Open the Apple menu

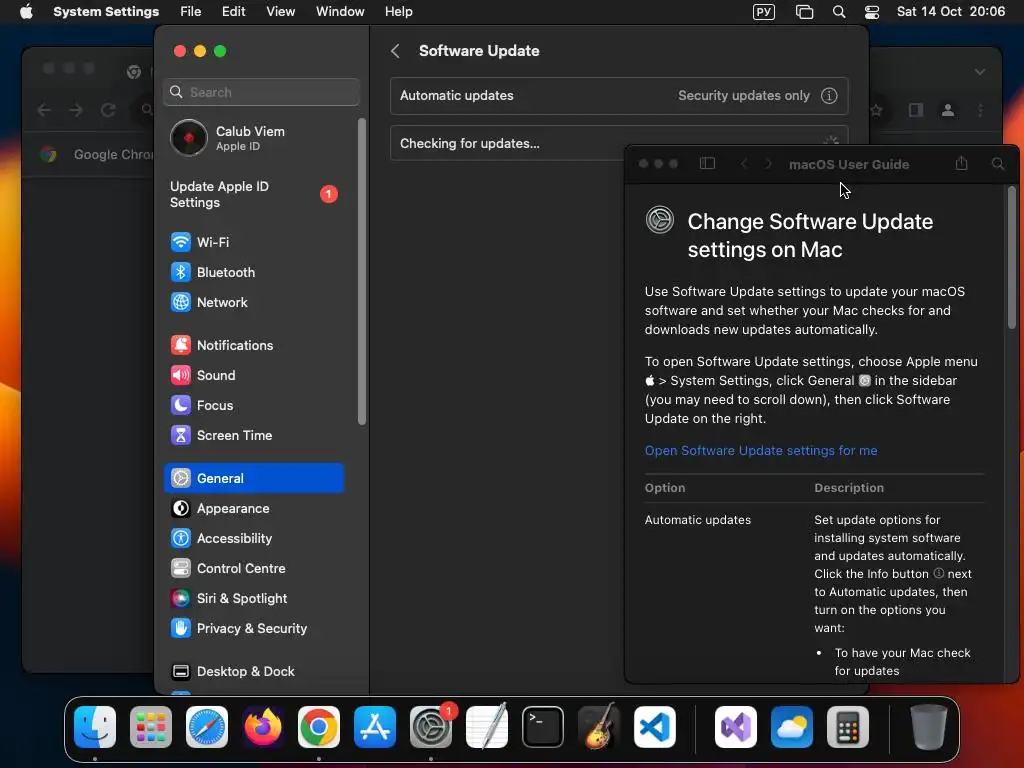click(26, 12)
